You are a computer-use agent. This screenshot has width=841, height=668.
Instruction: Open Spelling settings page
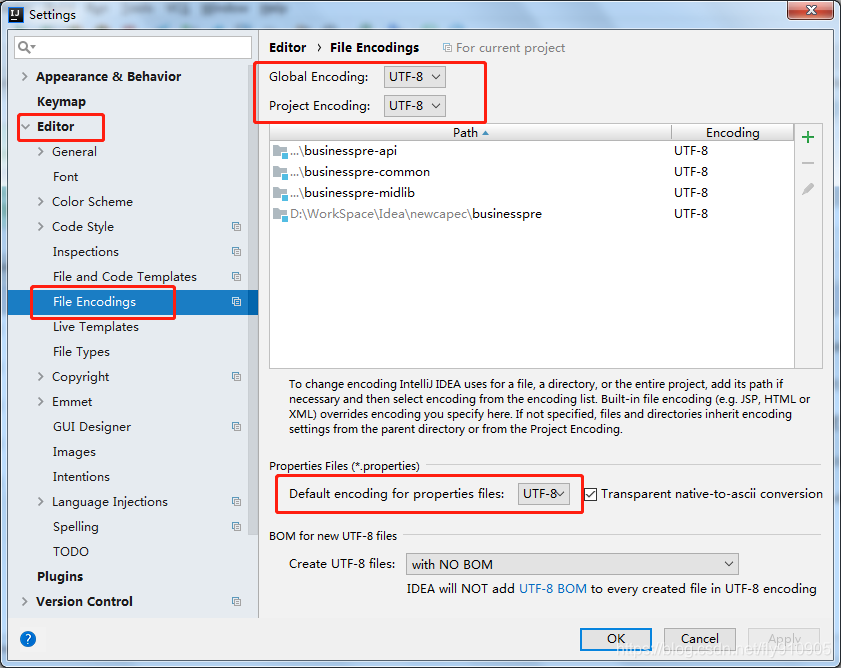coord(76,526)
